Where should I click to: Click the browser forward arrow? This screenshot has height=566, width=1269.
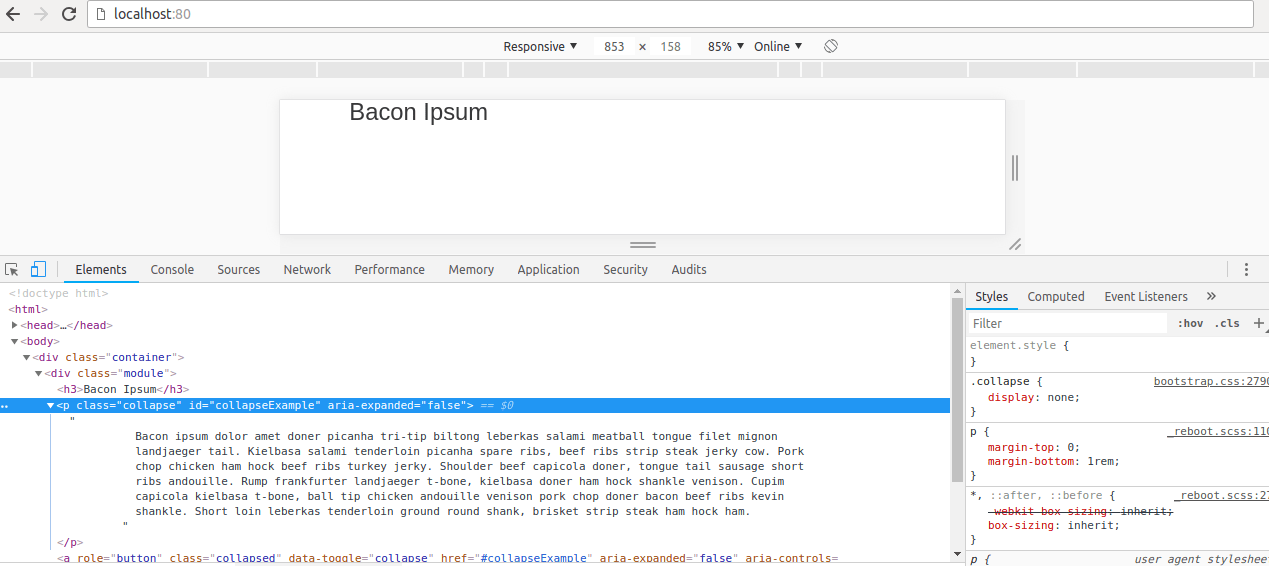[41, 14]
